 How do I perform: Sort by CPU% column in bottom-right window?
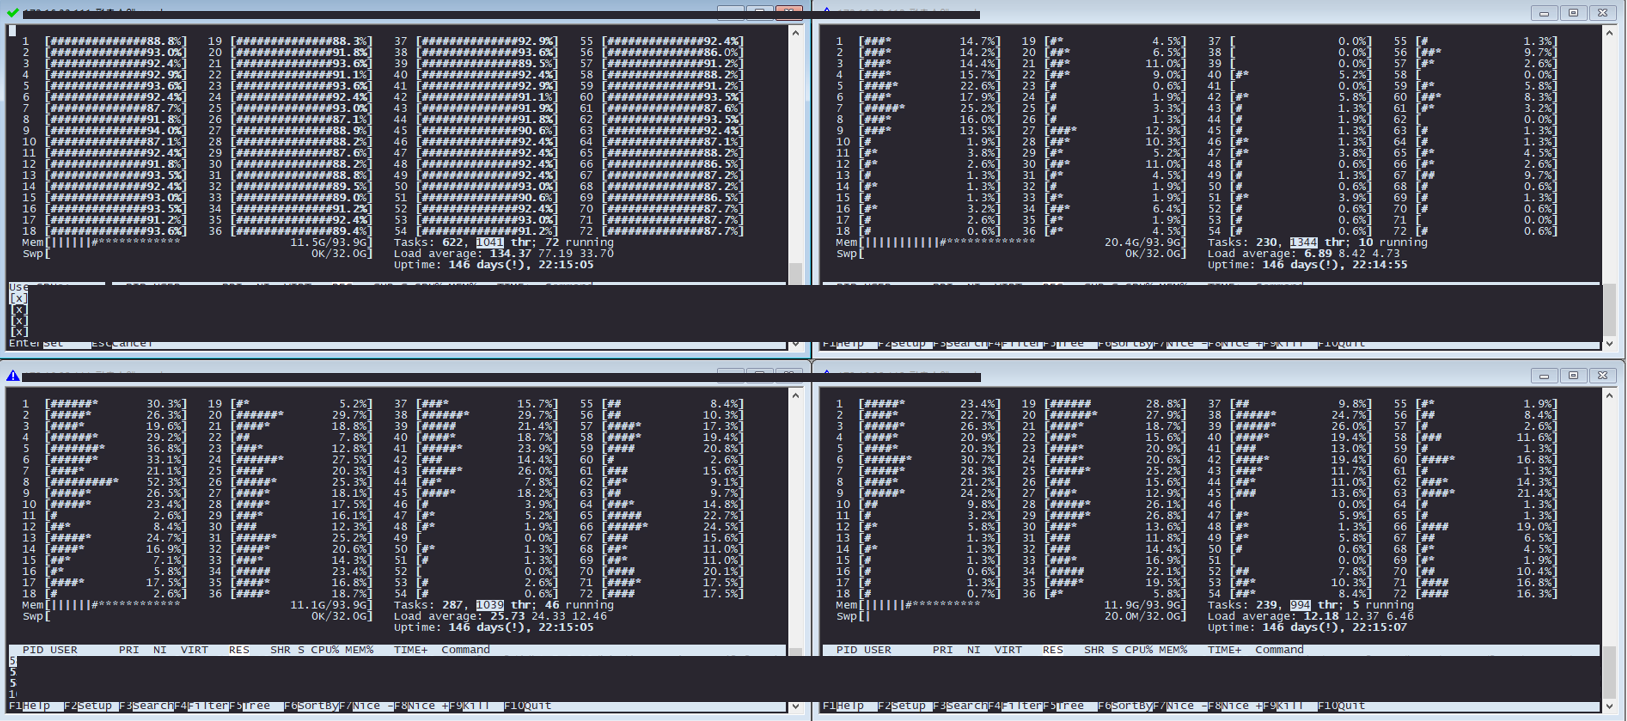[1139, 650]
